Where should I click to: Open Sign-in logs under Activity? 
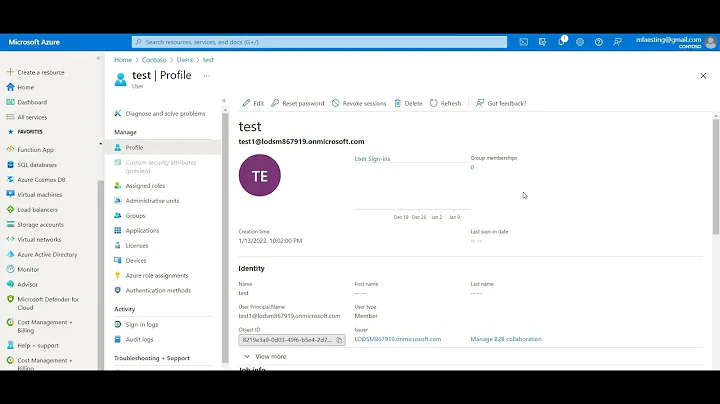point(141,325)
